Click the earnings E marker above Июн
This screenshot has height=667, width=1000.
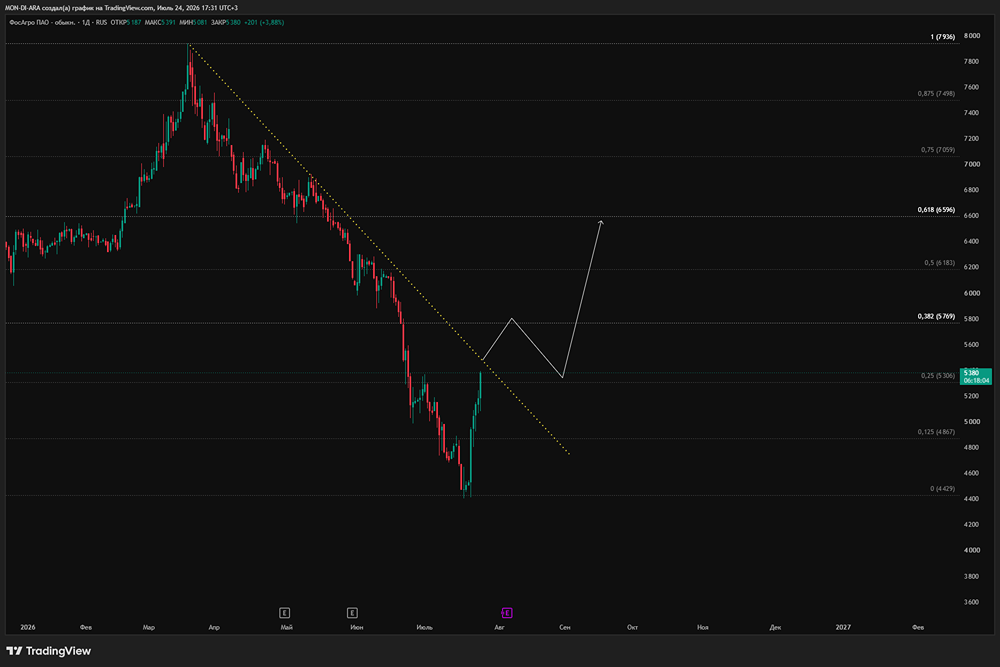click(352, 613)
